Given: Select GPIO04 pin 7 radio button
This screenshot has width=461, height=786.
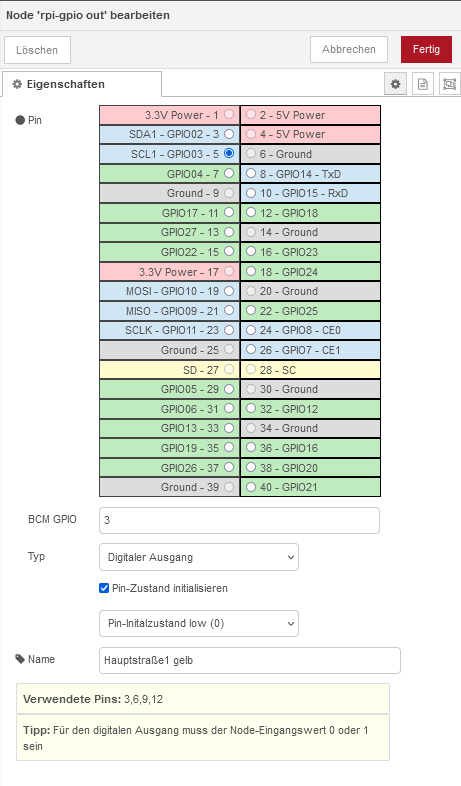Looking at the screenshot, I should pos(229,173).
